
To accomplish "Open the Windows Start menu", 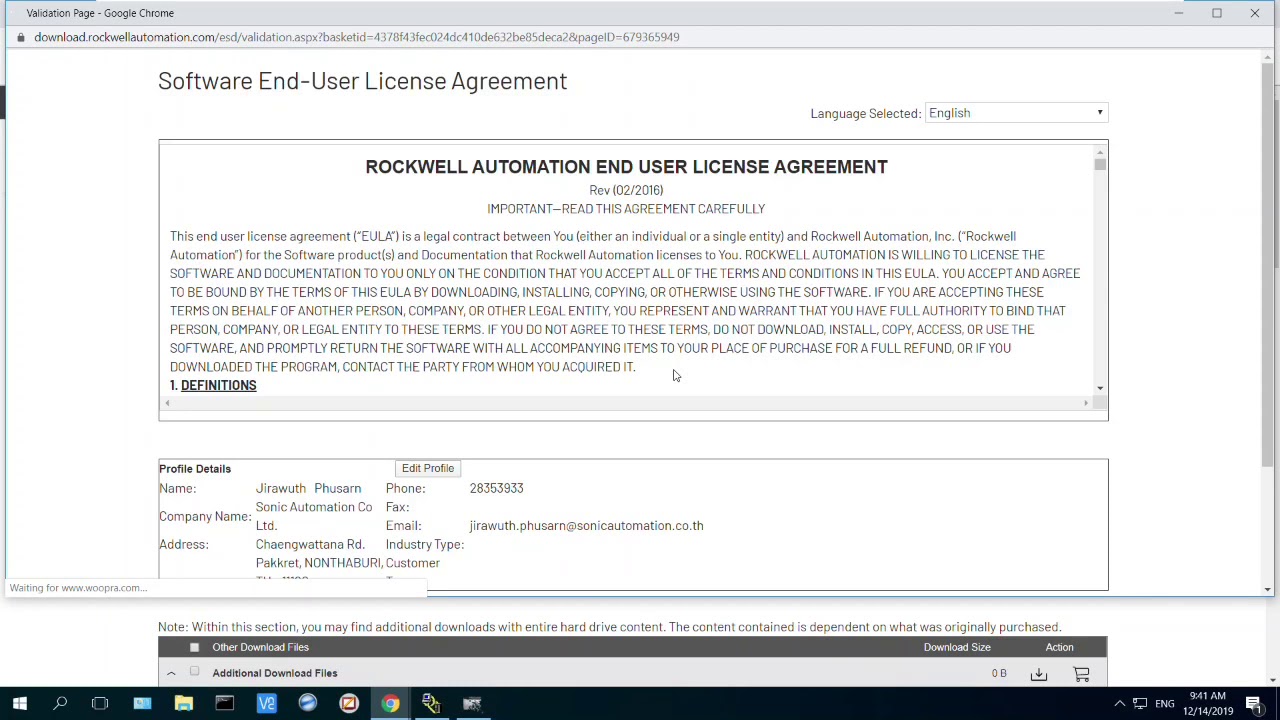I will point(19,703).
